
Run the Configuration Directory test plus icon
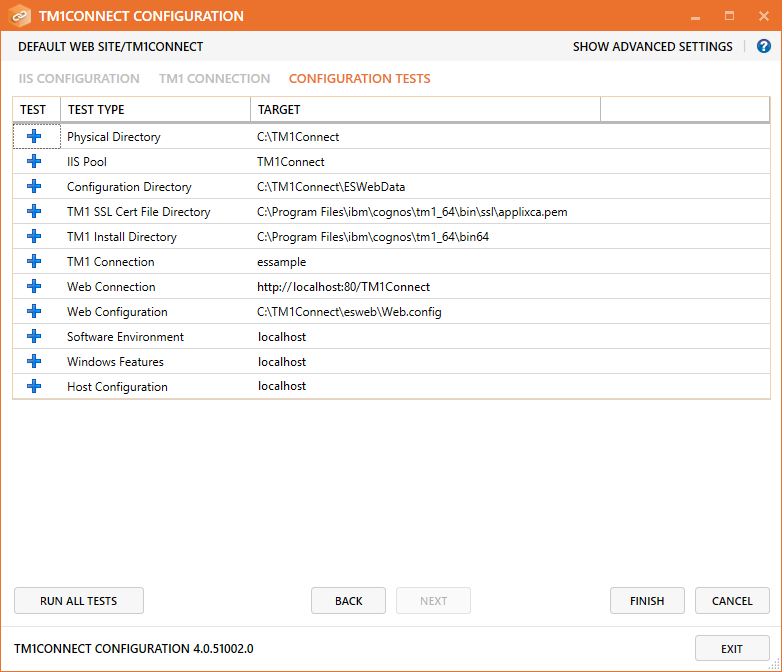pyautogui.click(x=34, y=186)
